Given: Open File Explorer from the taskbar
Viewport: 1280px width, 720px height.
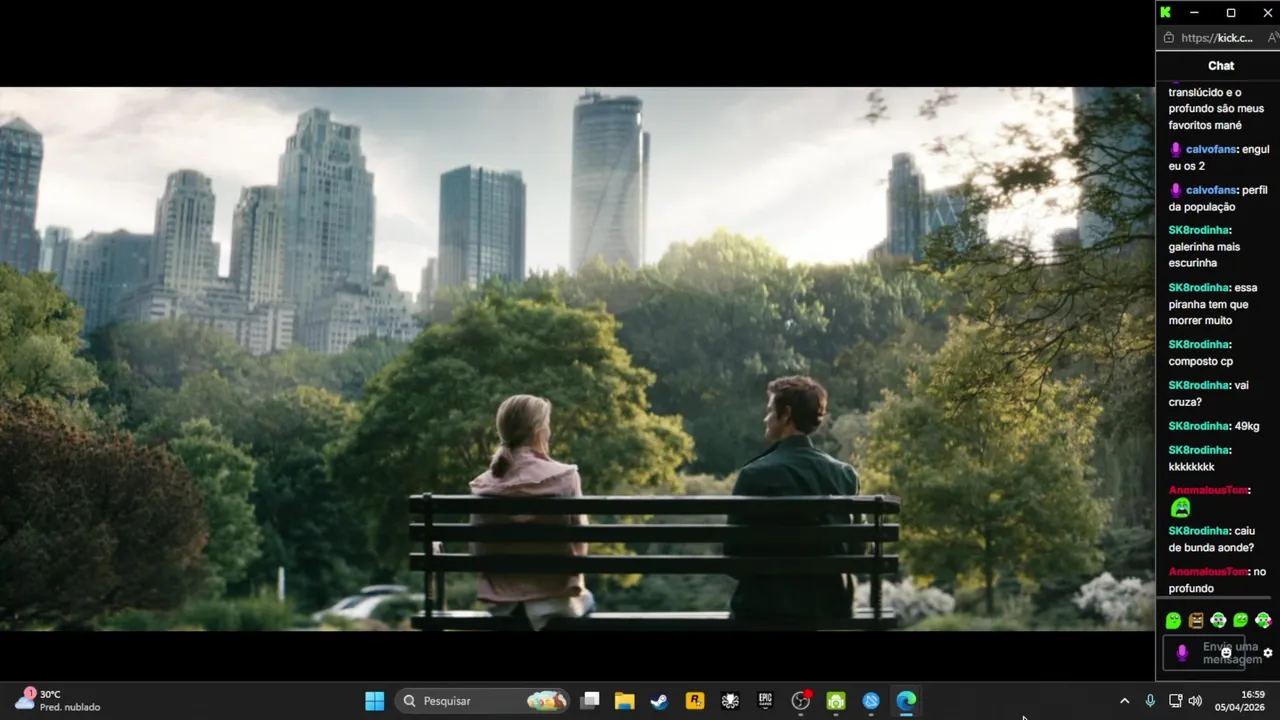Looking at the screenshot, I should click(624, 701).
